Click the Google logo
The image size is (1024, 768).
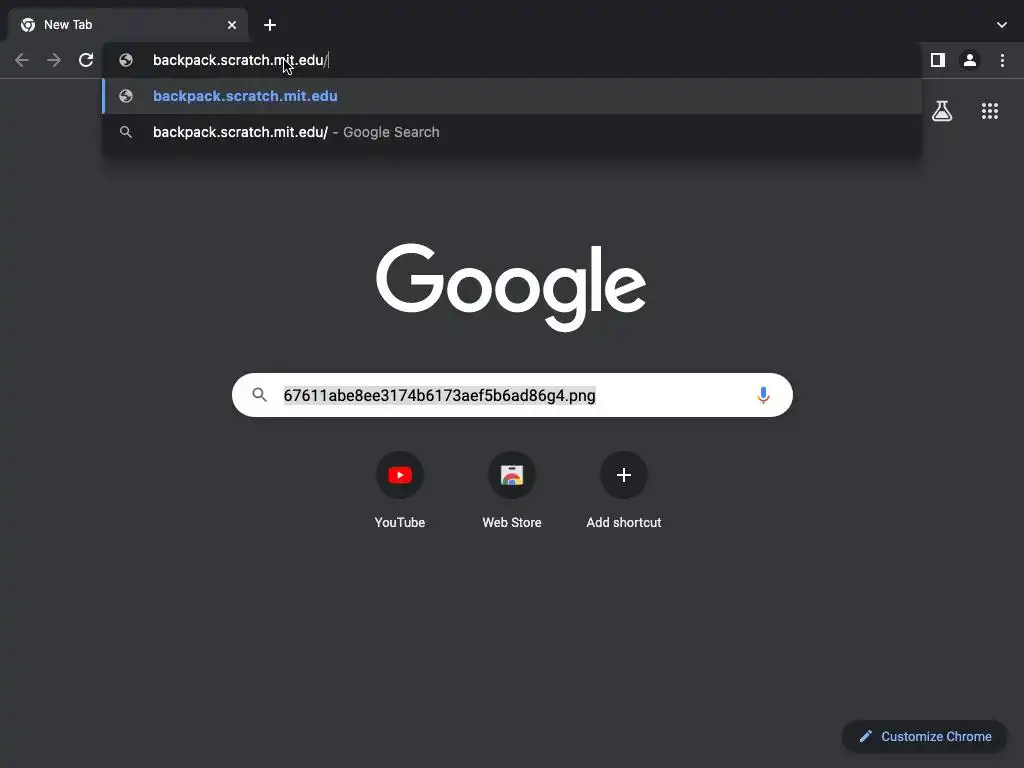point(511,287)
